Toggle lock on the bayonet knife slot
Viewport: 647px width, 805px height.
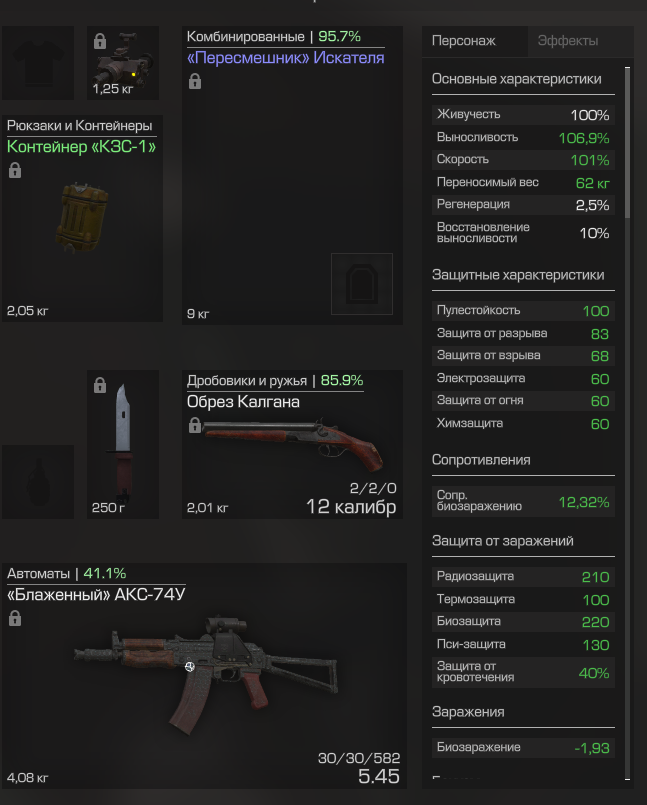(100, 385)
